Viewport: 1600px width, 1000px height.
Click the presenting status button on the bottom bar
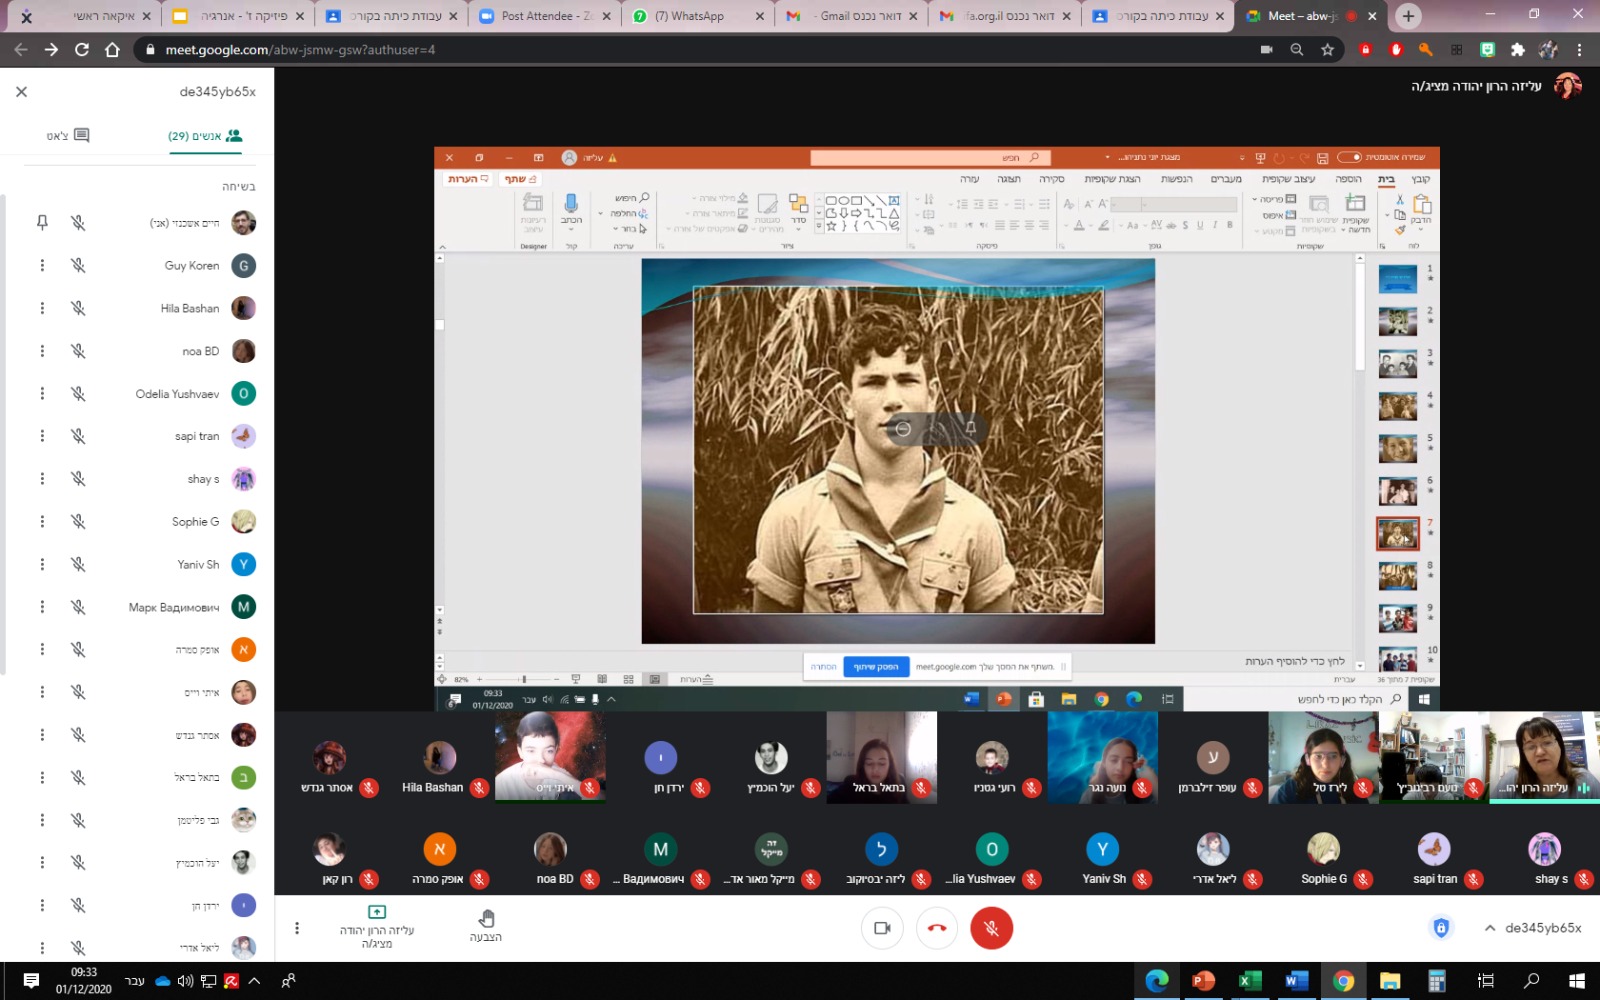(x=377, y=927)
